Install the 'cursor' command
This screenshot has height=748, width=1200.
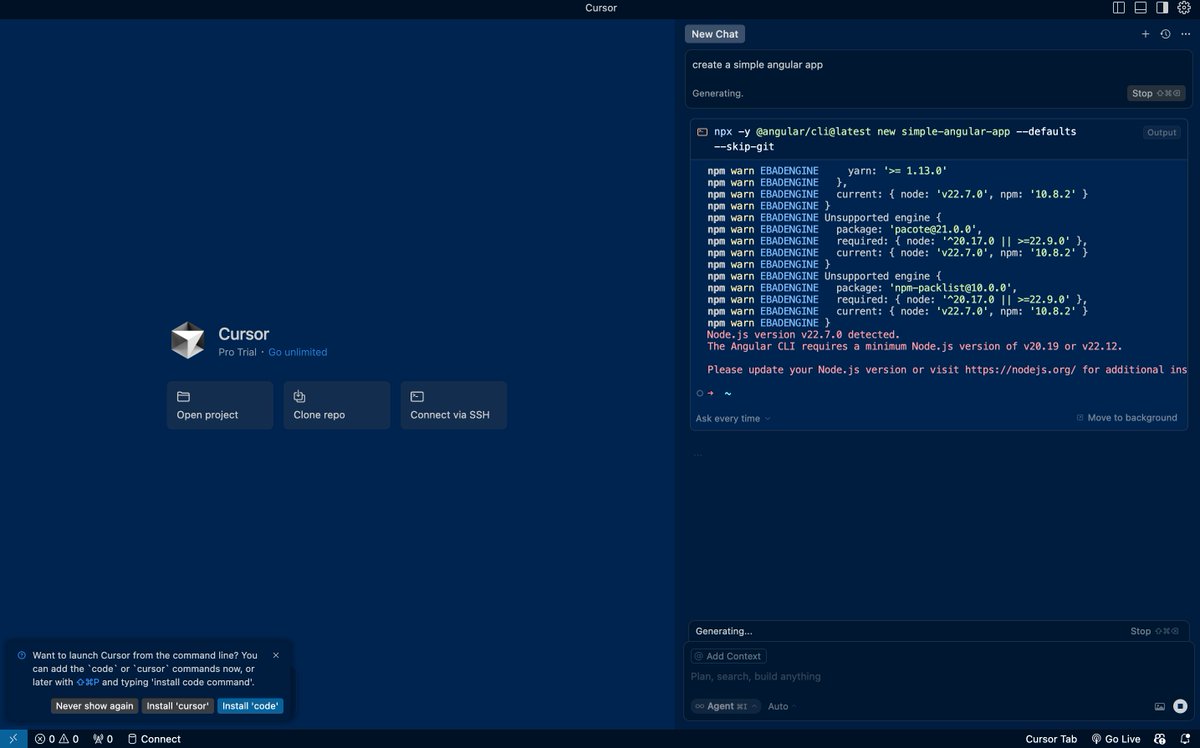(x=178, y=706)
